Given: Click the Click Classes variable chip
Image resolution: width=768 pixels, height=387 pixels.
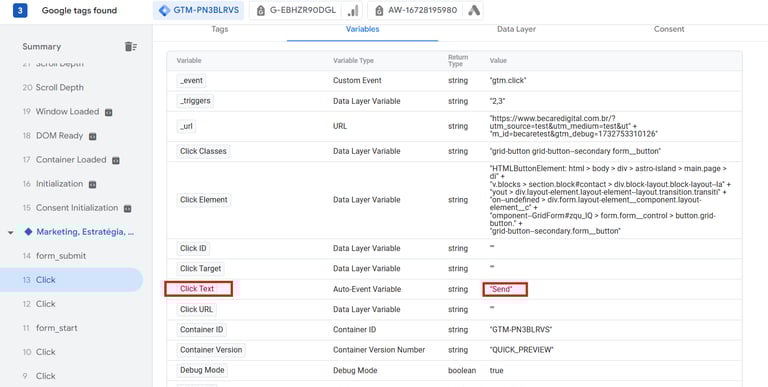Looking at the screenshot, I should [203, 151].
